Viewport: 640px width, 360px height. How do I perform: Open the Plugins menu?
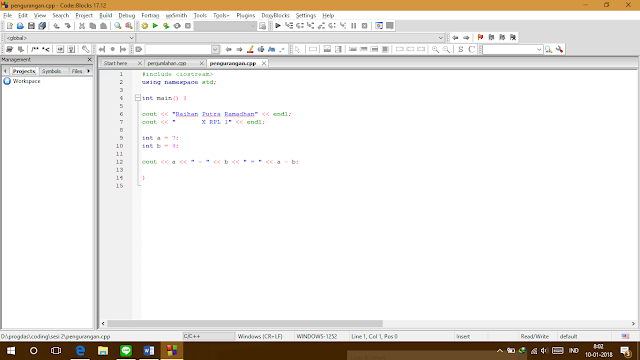coord(246,16)
